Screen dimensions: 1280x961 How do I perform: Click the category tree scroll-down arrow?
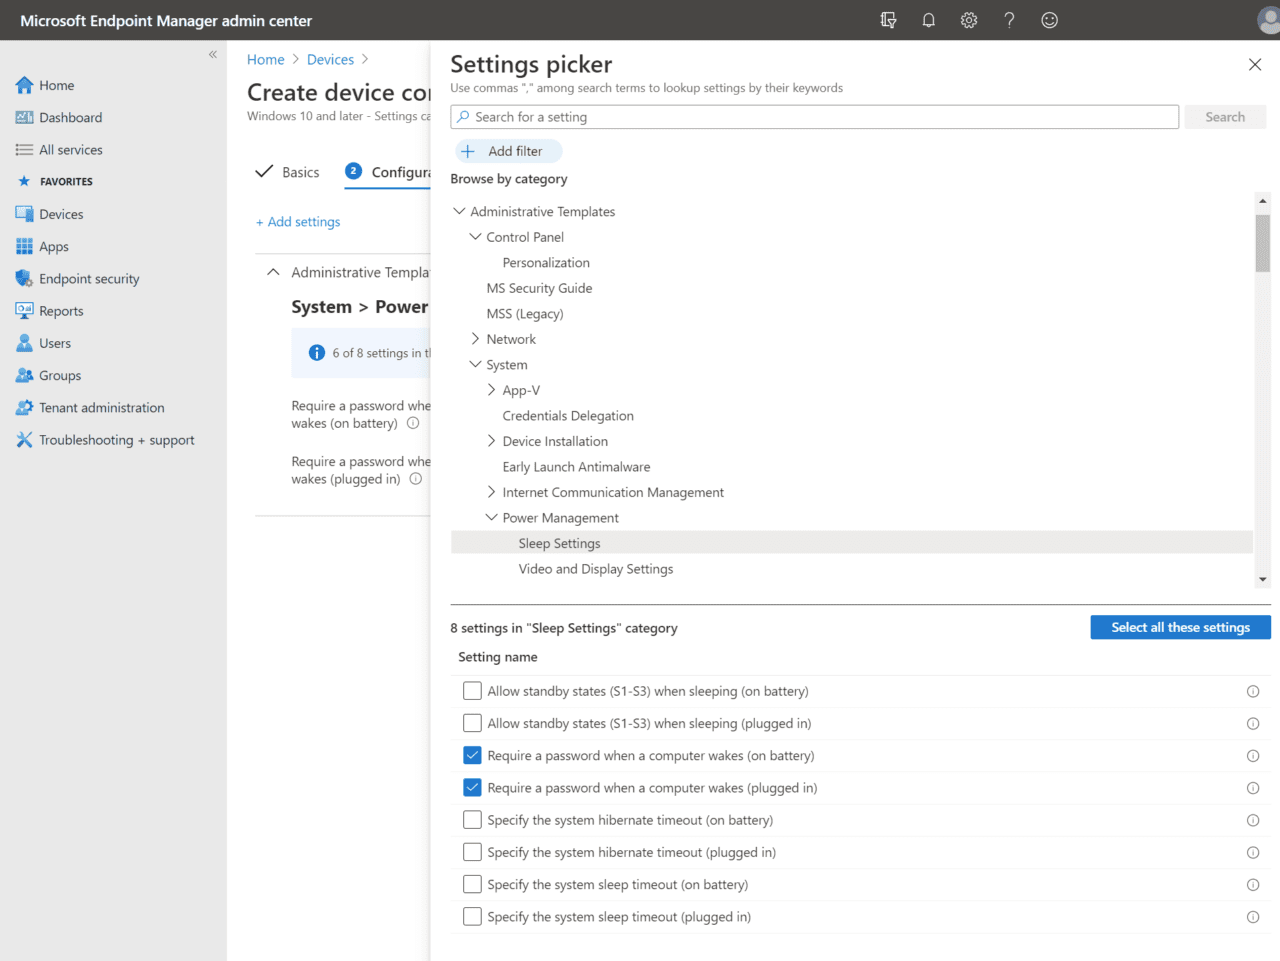click(x=1263, y=579)
